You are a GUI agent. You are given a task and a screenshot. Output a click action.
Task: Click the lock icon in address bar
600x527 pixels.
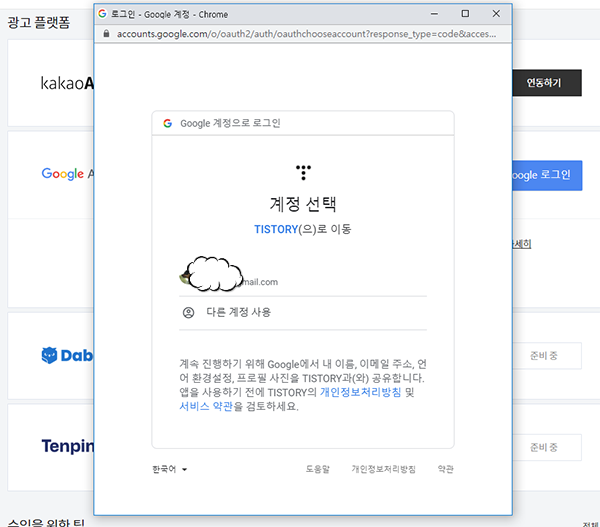point(107,34)
